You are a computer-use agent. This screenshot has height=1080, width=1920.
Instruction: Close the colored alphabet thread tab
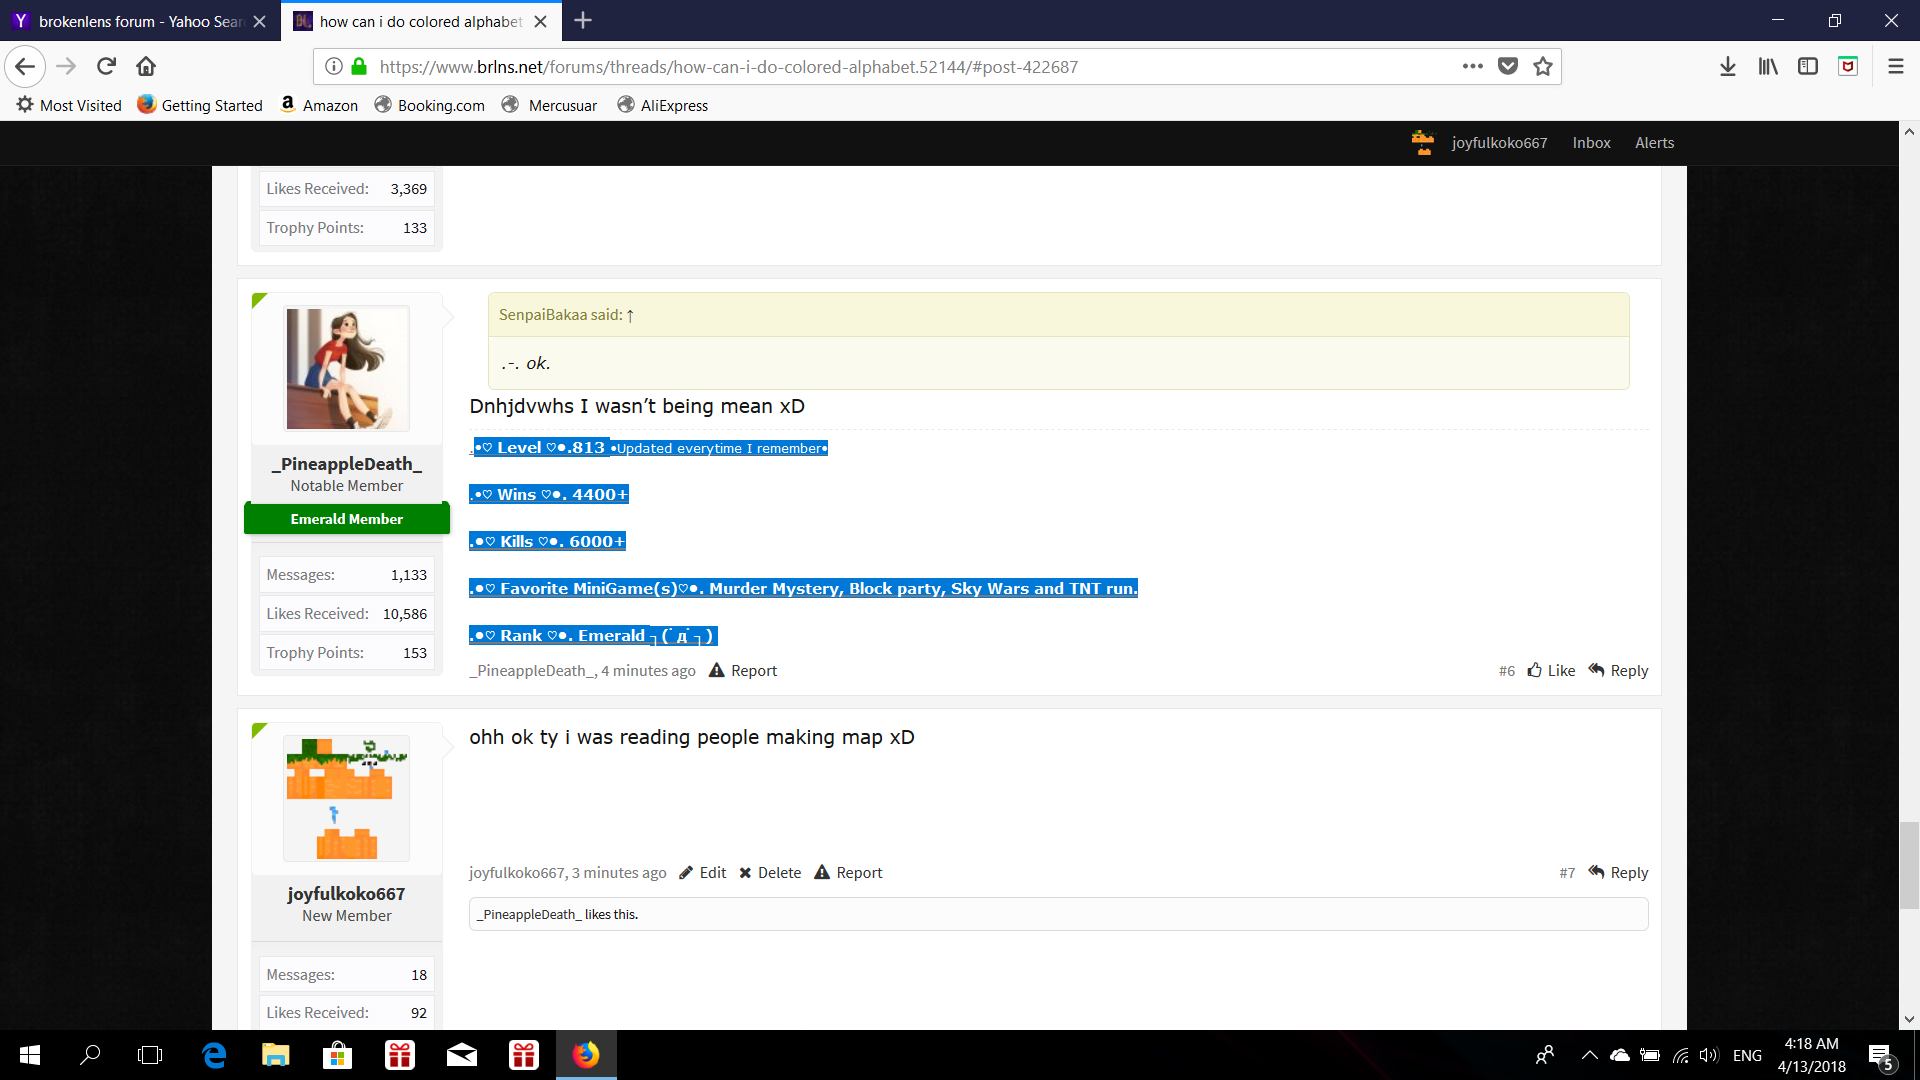point(540,21)
